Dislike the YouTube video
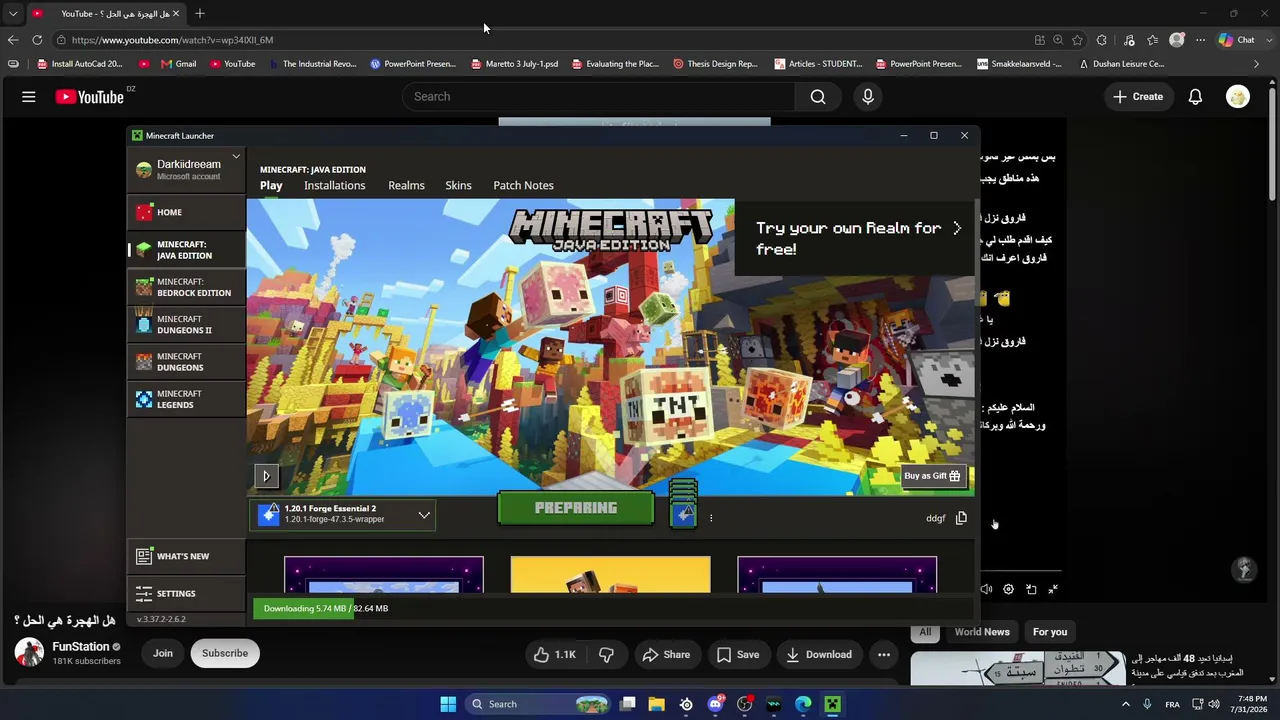 pyautogui.click(x=606, y=655)
